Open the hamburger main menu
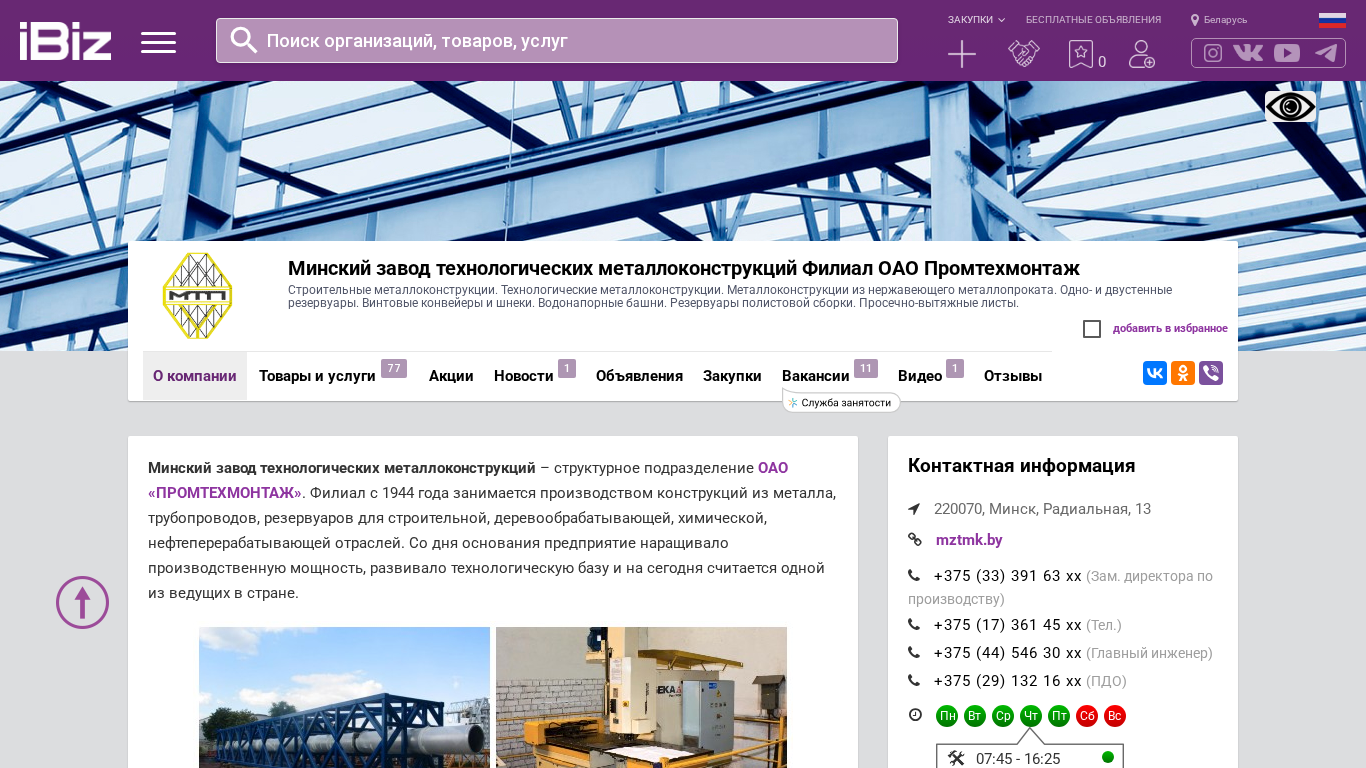Viewport: 1366px width, 768px height. (x=158, y=42)
